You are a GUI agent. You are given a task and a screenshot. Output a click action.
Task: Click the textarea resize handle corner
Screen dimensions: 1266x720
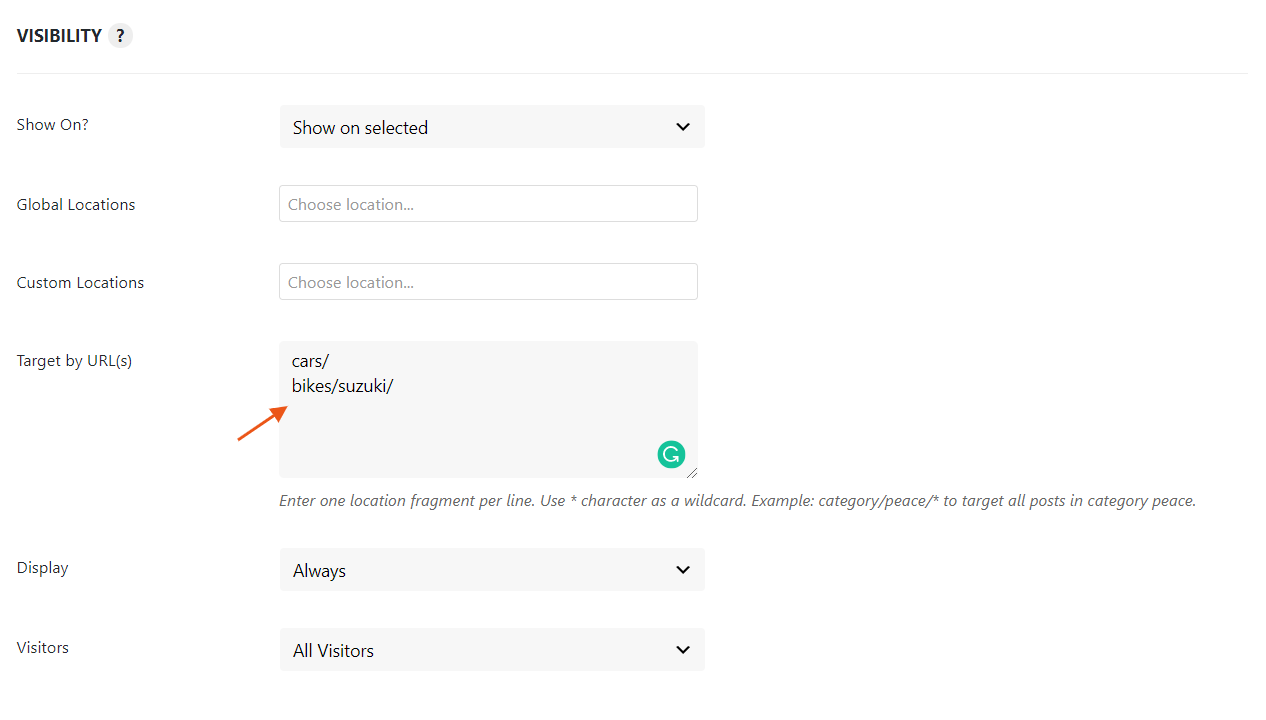coord(692,474)
